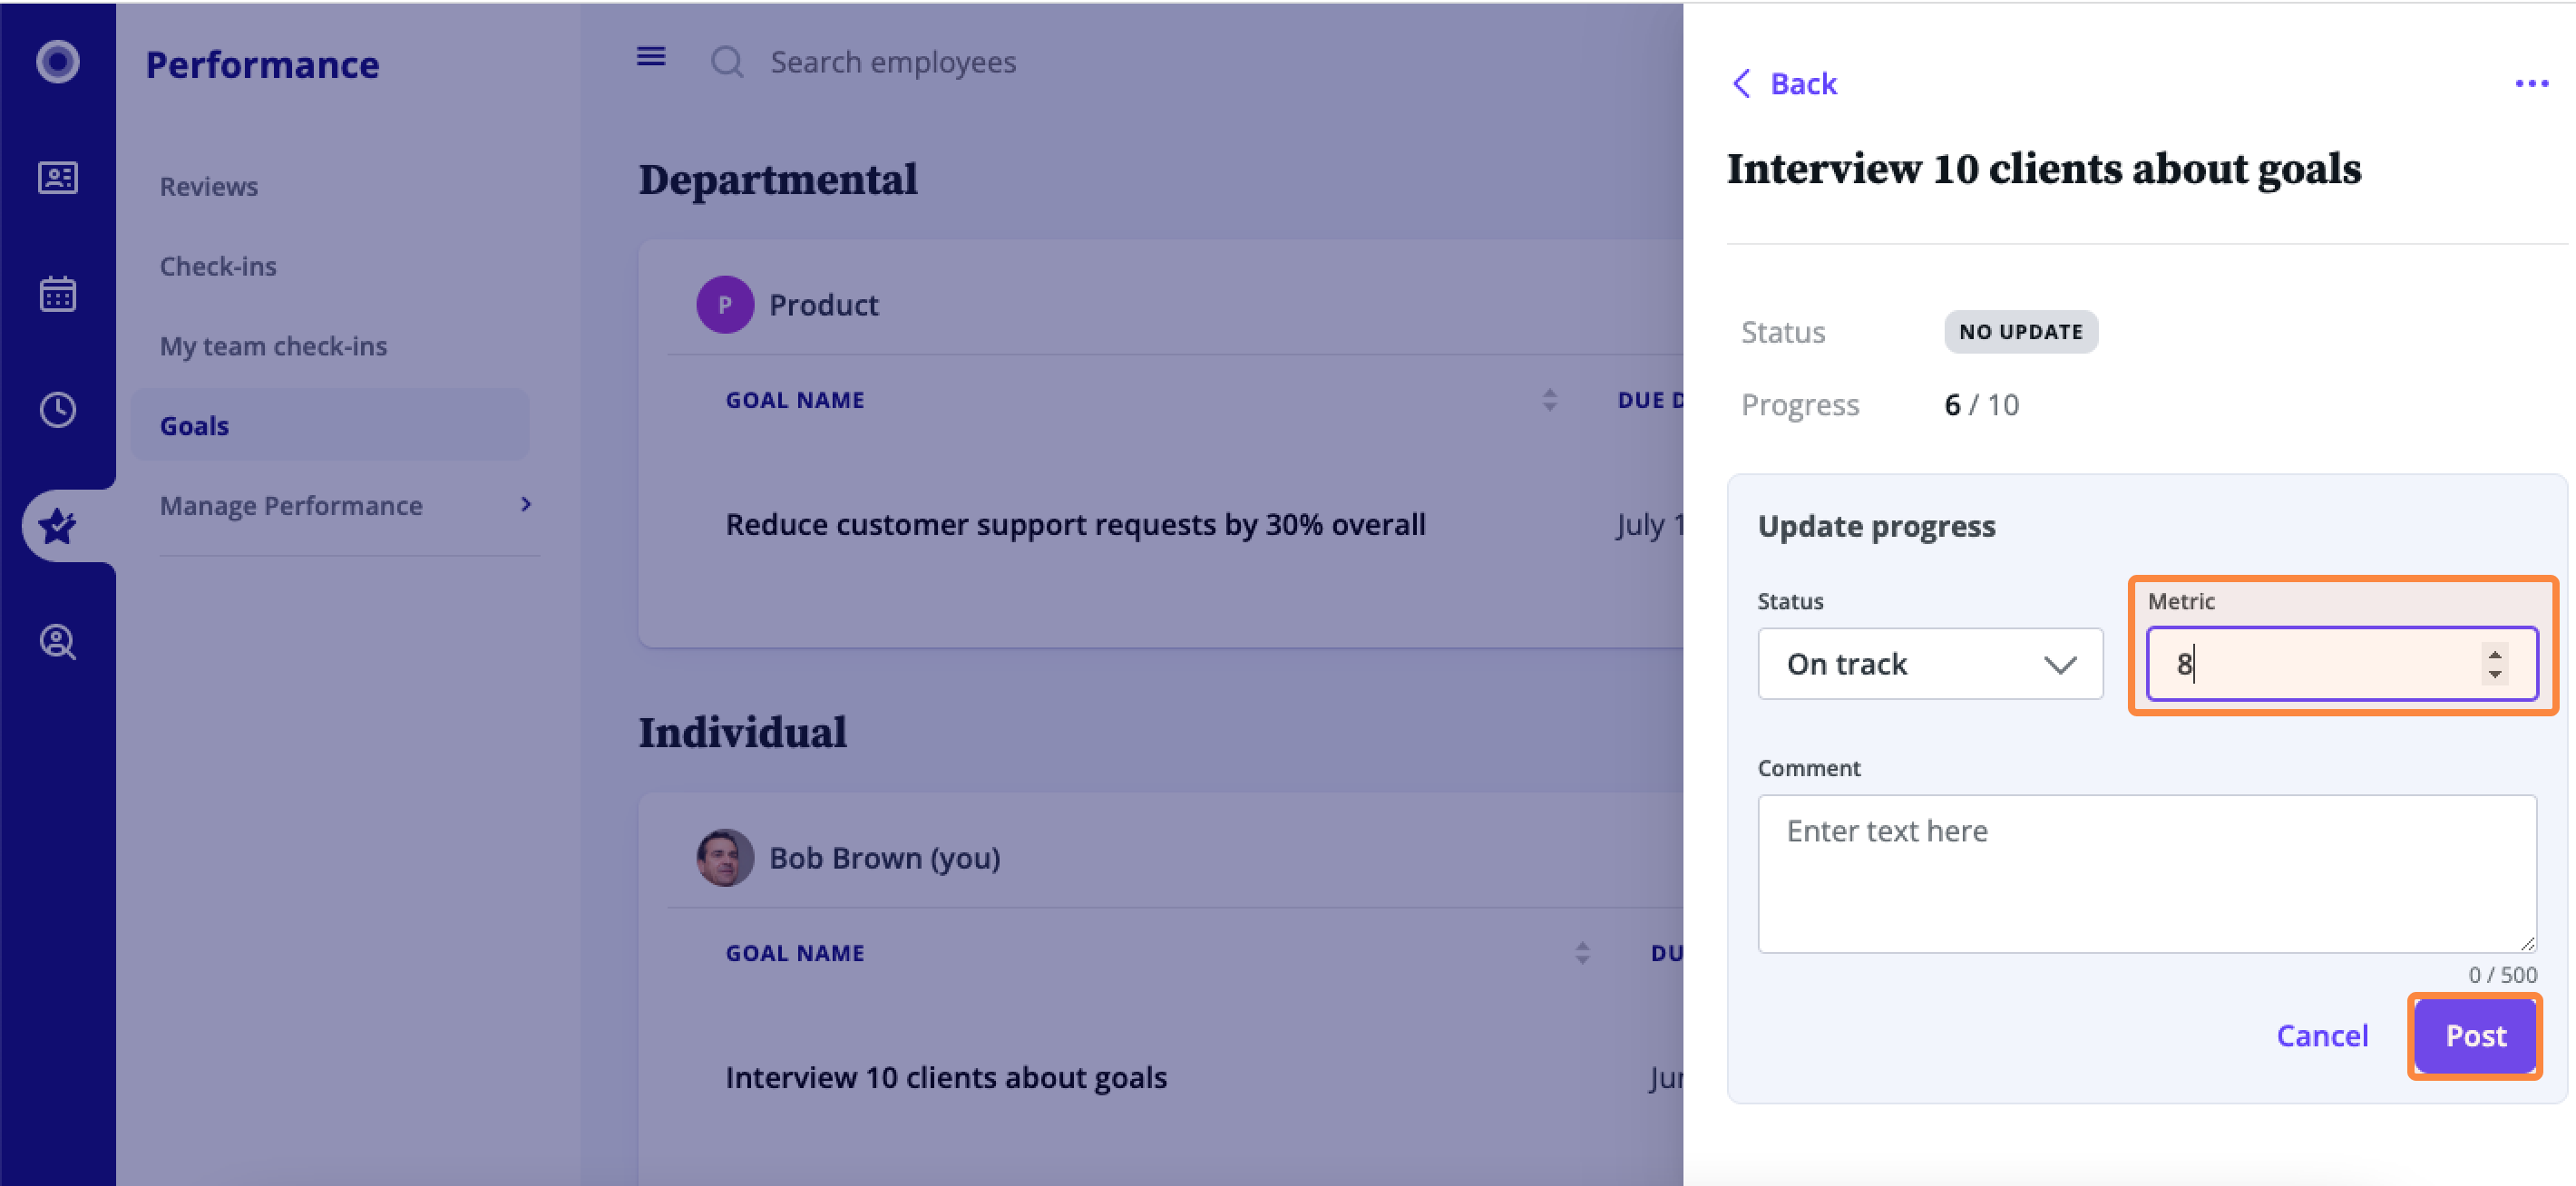Open Check-ins in the Performance menu
This screenshot has width=2576, height=1186.
click(218, 266)
